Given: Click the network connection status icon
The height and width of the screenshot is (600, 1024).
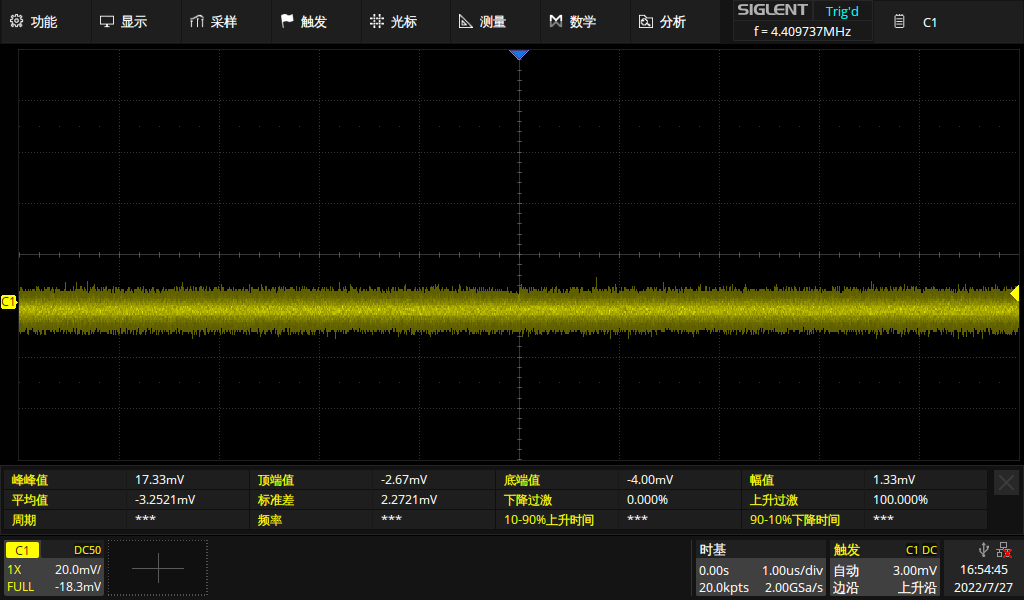Looking at the screenshot, I should click(1003, 549).
